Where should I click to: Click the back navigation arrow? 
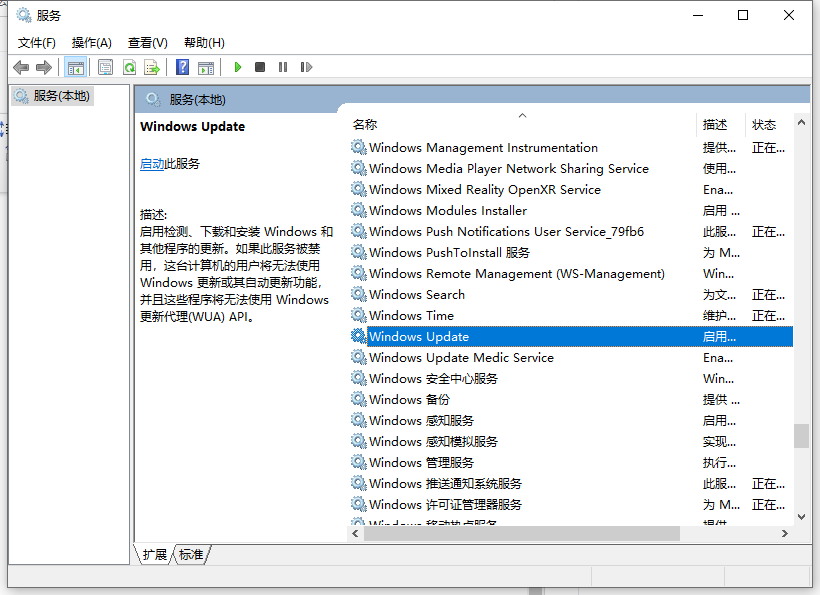pyautogui.click(x=21, y=66)
